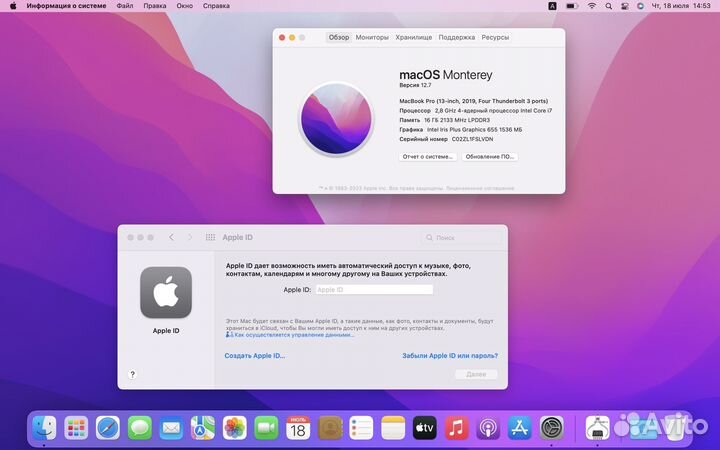Launch FaceTime from the Dock

[266, 428]
